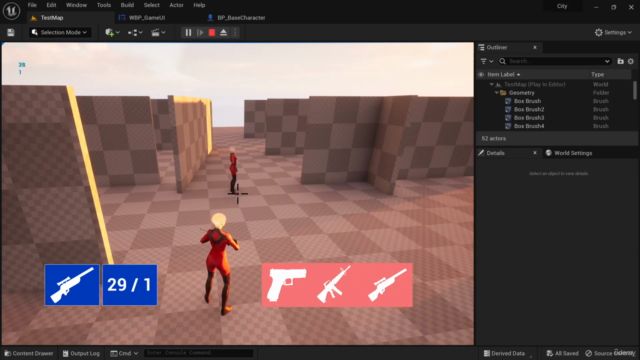Open the Selection Mode dropdown
The width and height of the screenshot is (640, 360).
(60, 33)
